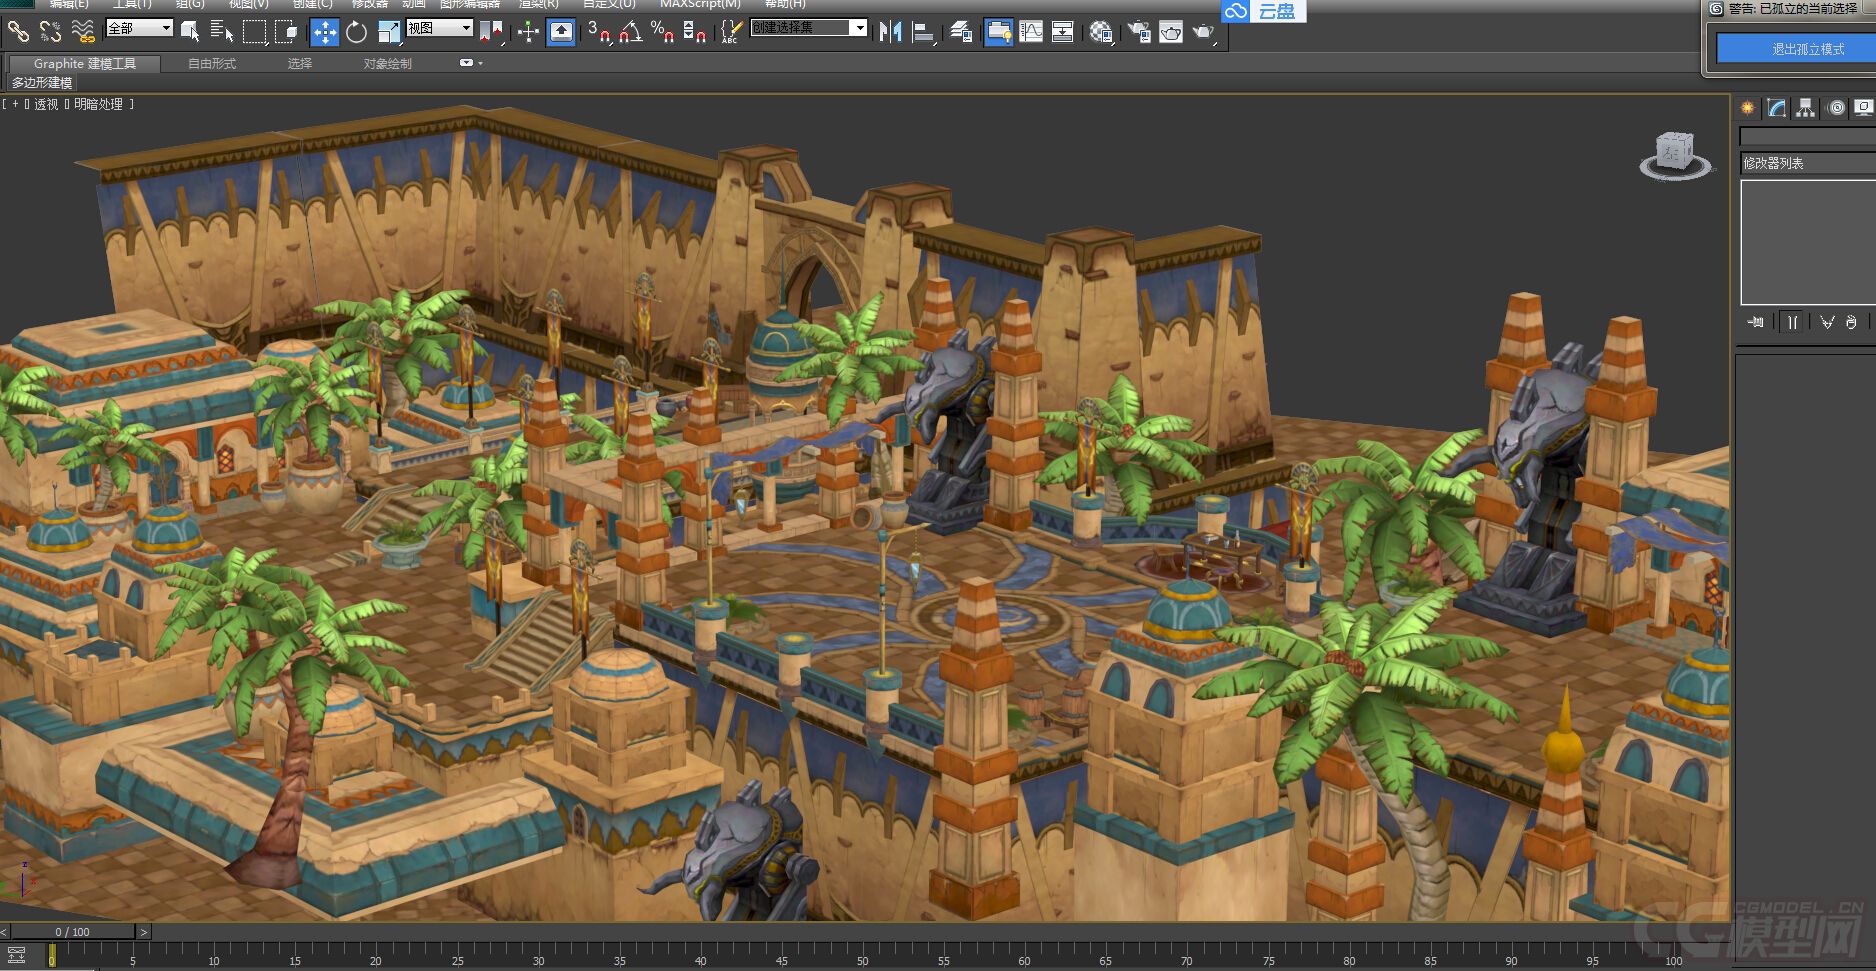Choose the Rectangular Selection Region tool
The height and width of the screenshot is (971, 1876).
click(254, 32)
